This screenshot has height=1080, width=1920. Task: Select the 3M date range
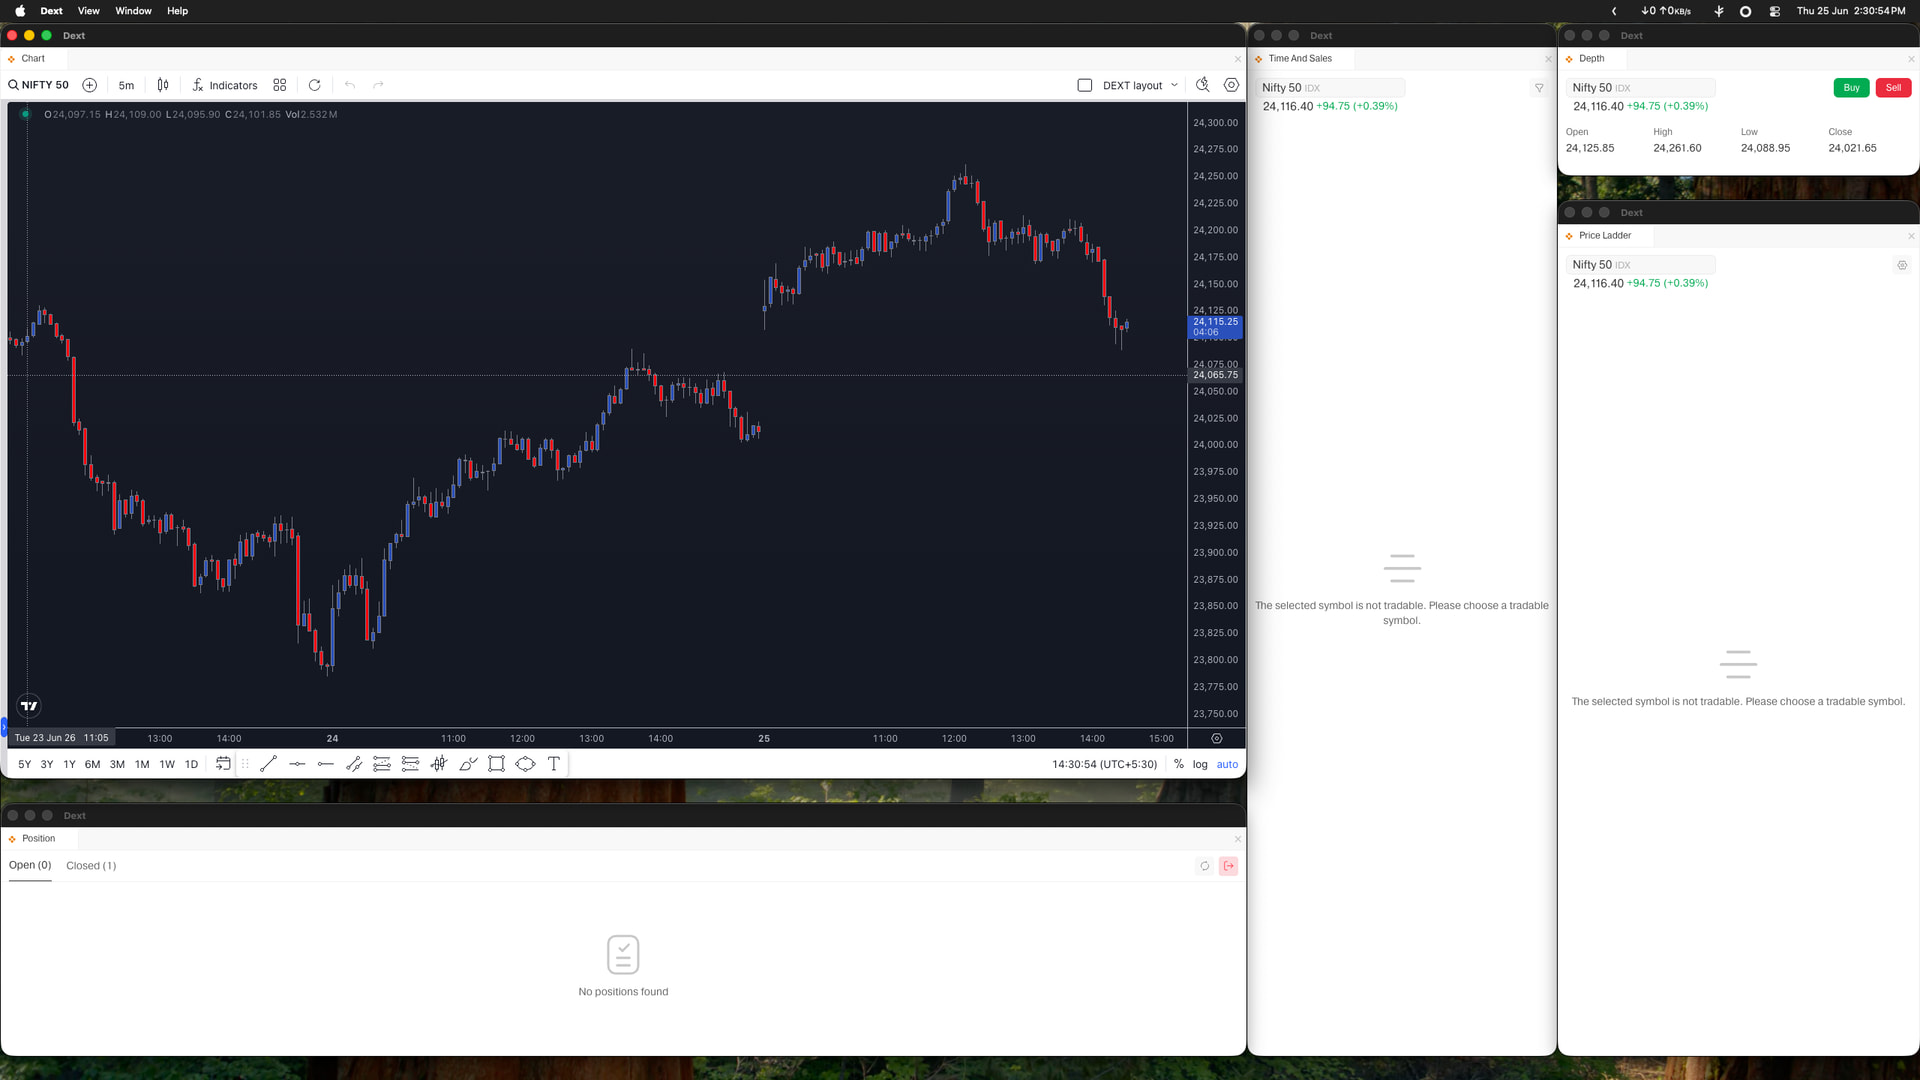point(117,764)
